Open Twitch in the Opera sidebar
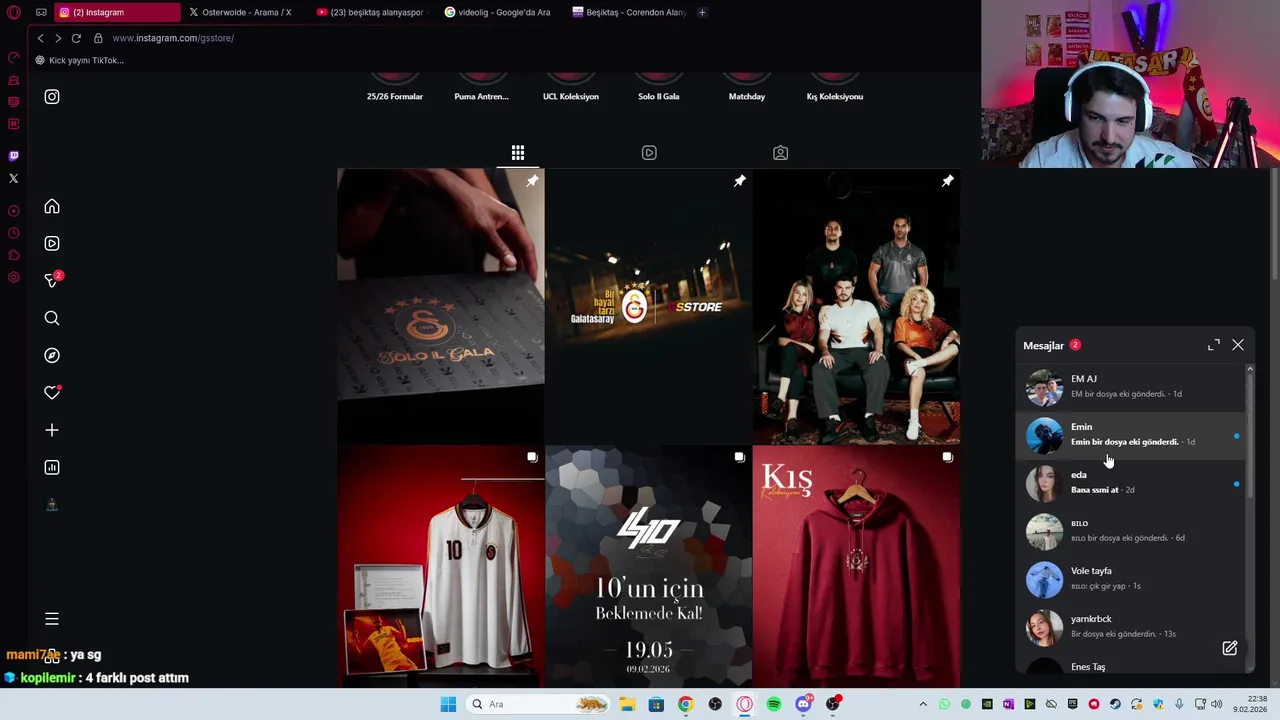 (x=14, y=156)
